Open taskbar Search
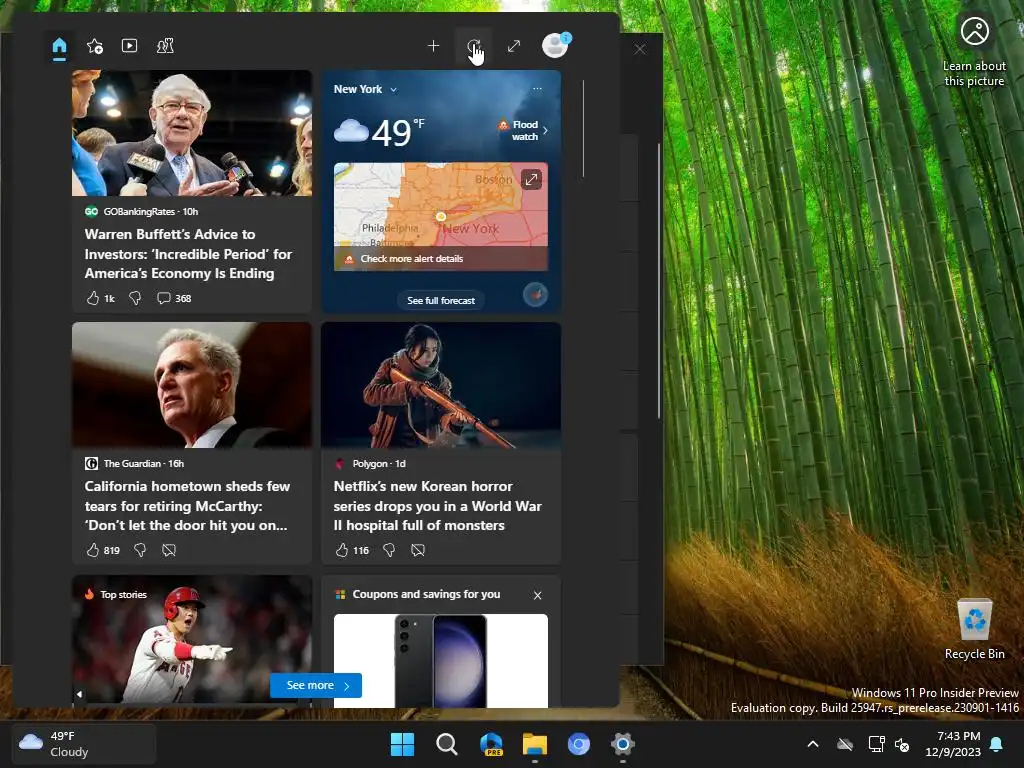1024x768 pixels. (x=447, y=744)
